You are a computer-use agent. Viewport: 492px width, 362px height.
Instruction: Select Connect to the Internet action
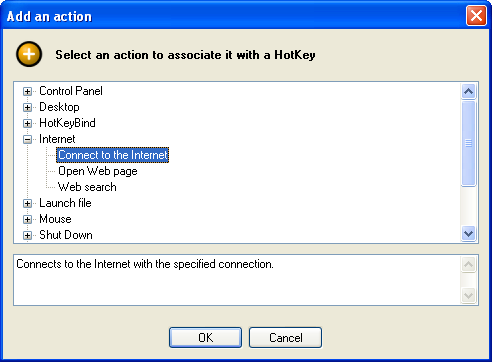coord(113,155)
